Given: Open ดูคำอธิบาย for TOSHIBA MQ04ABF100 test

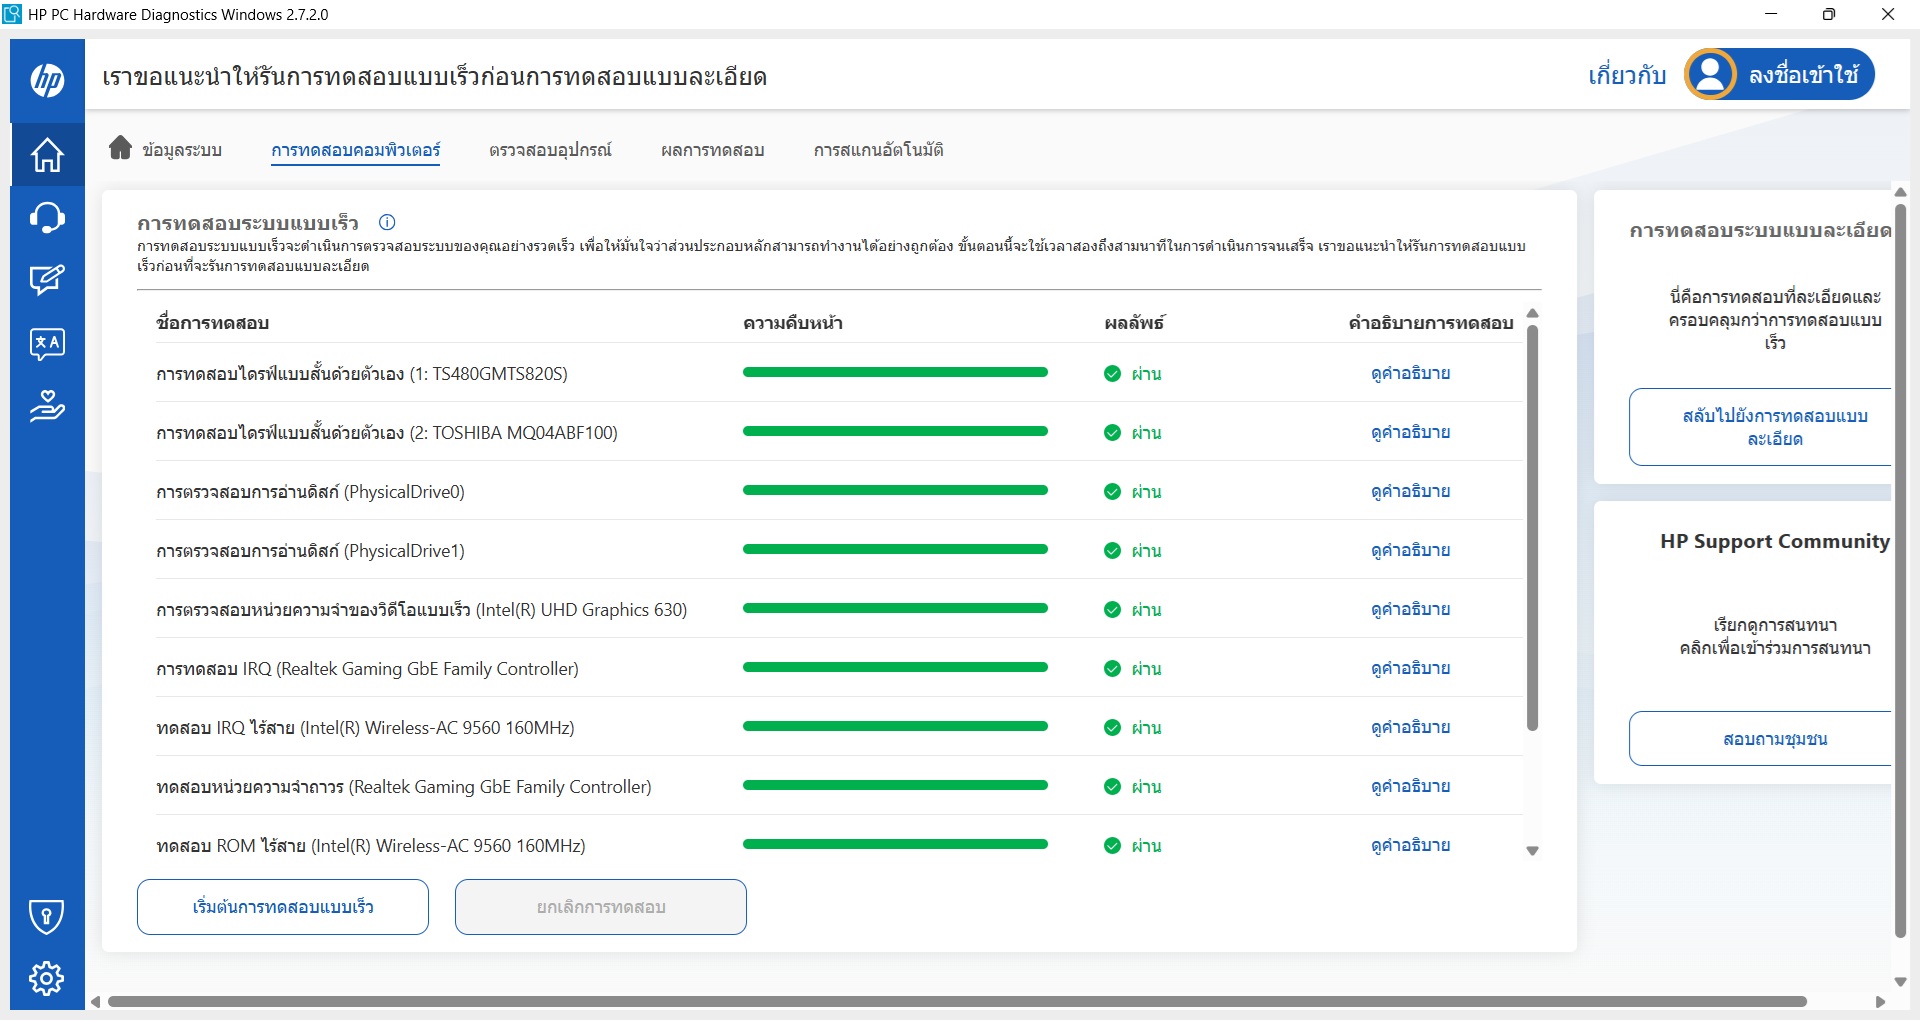Looking at the screenshot, I should (1410, 432).
